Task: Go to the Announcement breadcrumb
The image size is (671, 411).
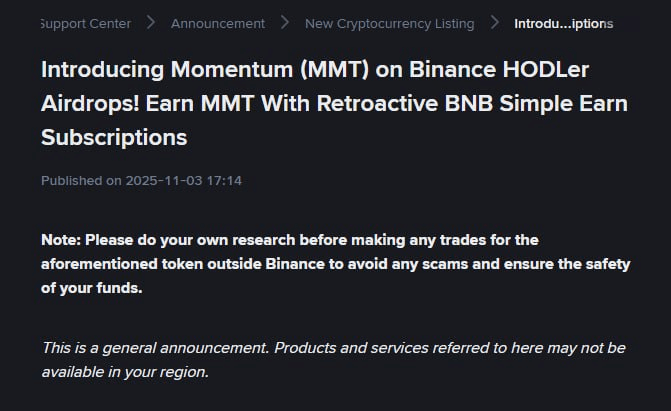Action: point(217,23)
